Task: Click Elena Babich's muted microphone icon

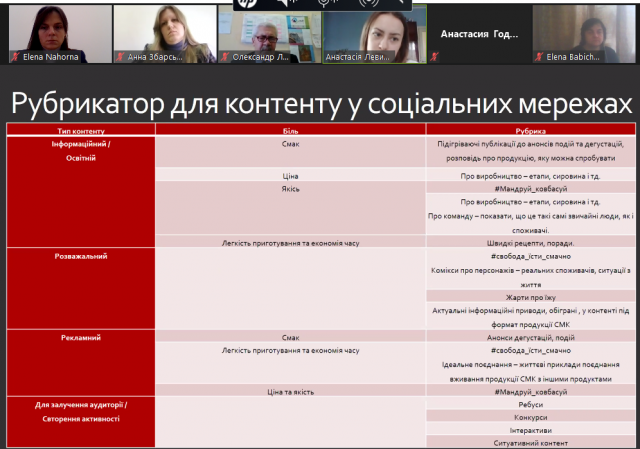Action: click(x=539, y=57)
